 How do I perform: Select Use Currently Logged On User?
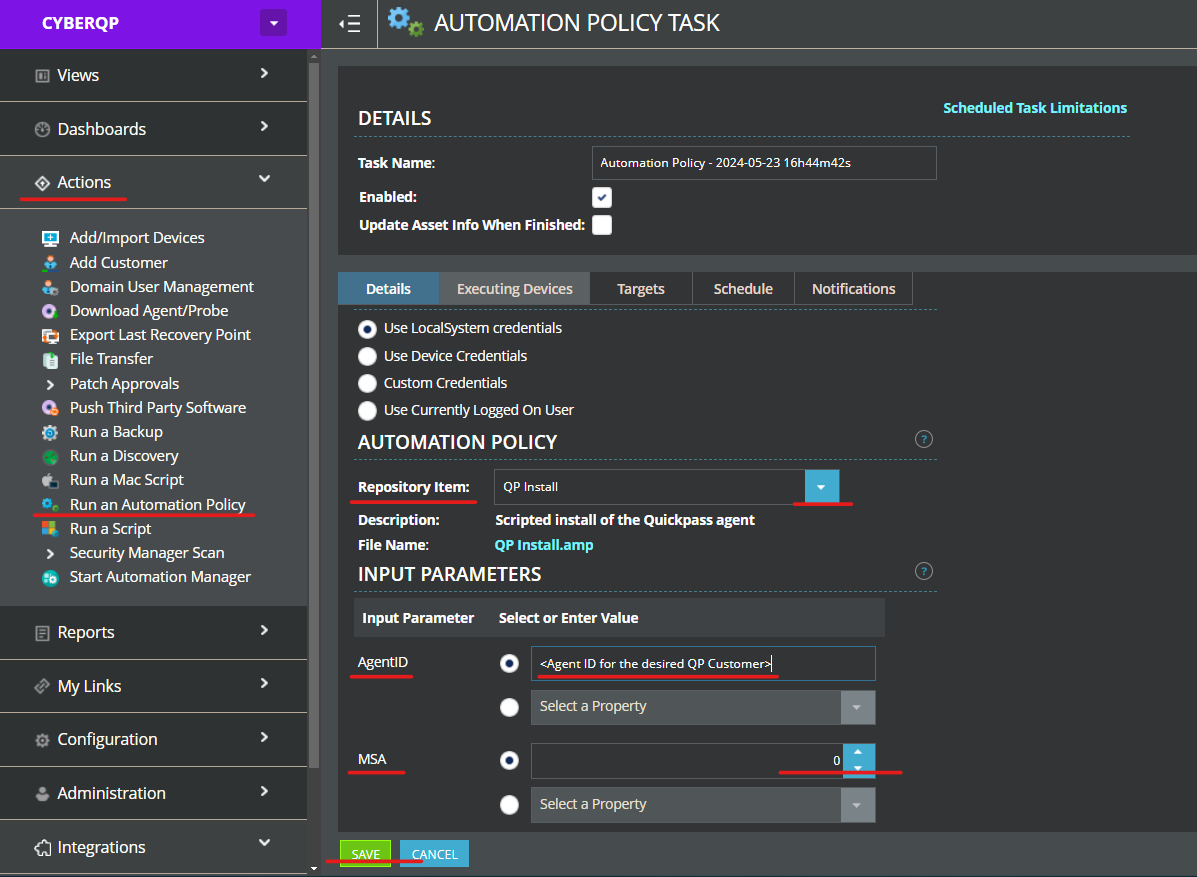367,411
